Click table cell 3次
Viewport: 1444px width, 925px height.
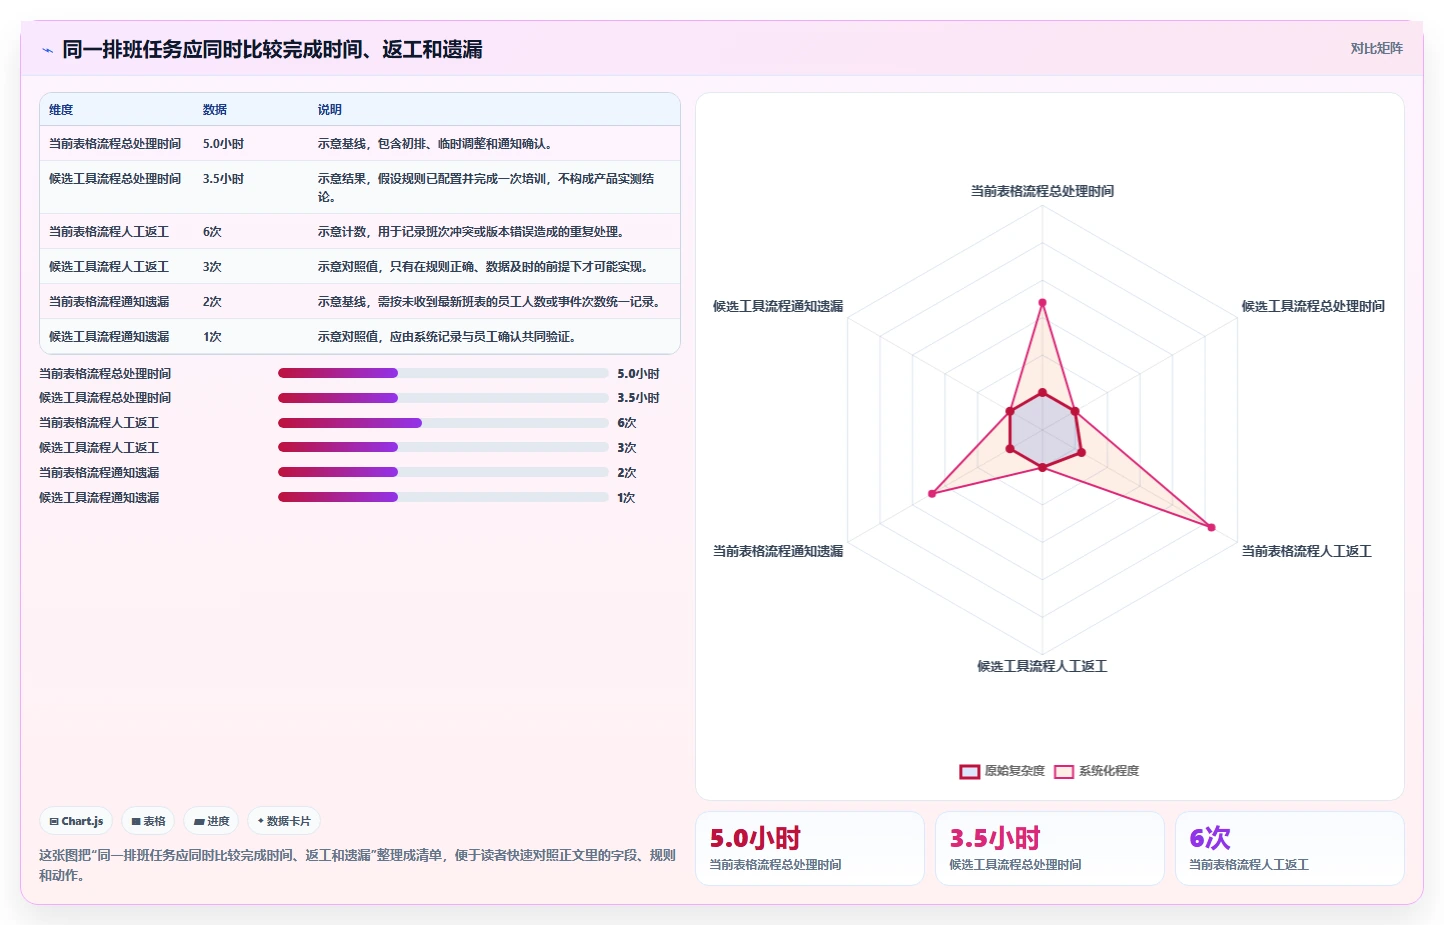(212, 267)
